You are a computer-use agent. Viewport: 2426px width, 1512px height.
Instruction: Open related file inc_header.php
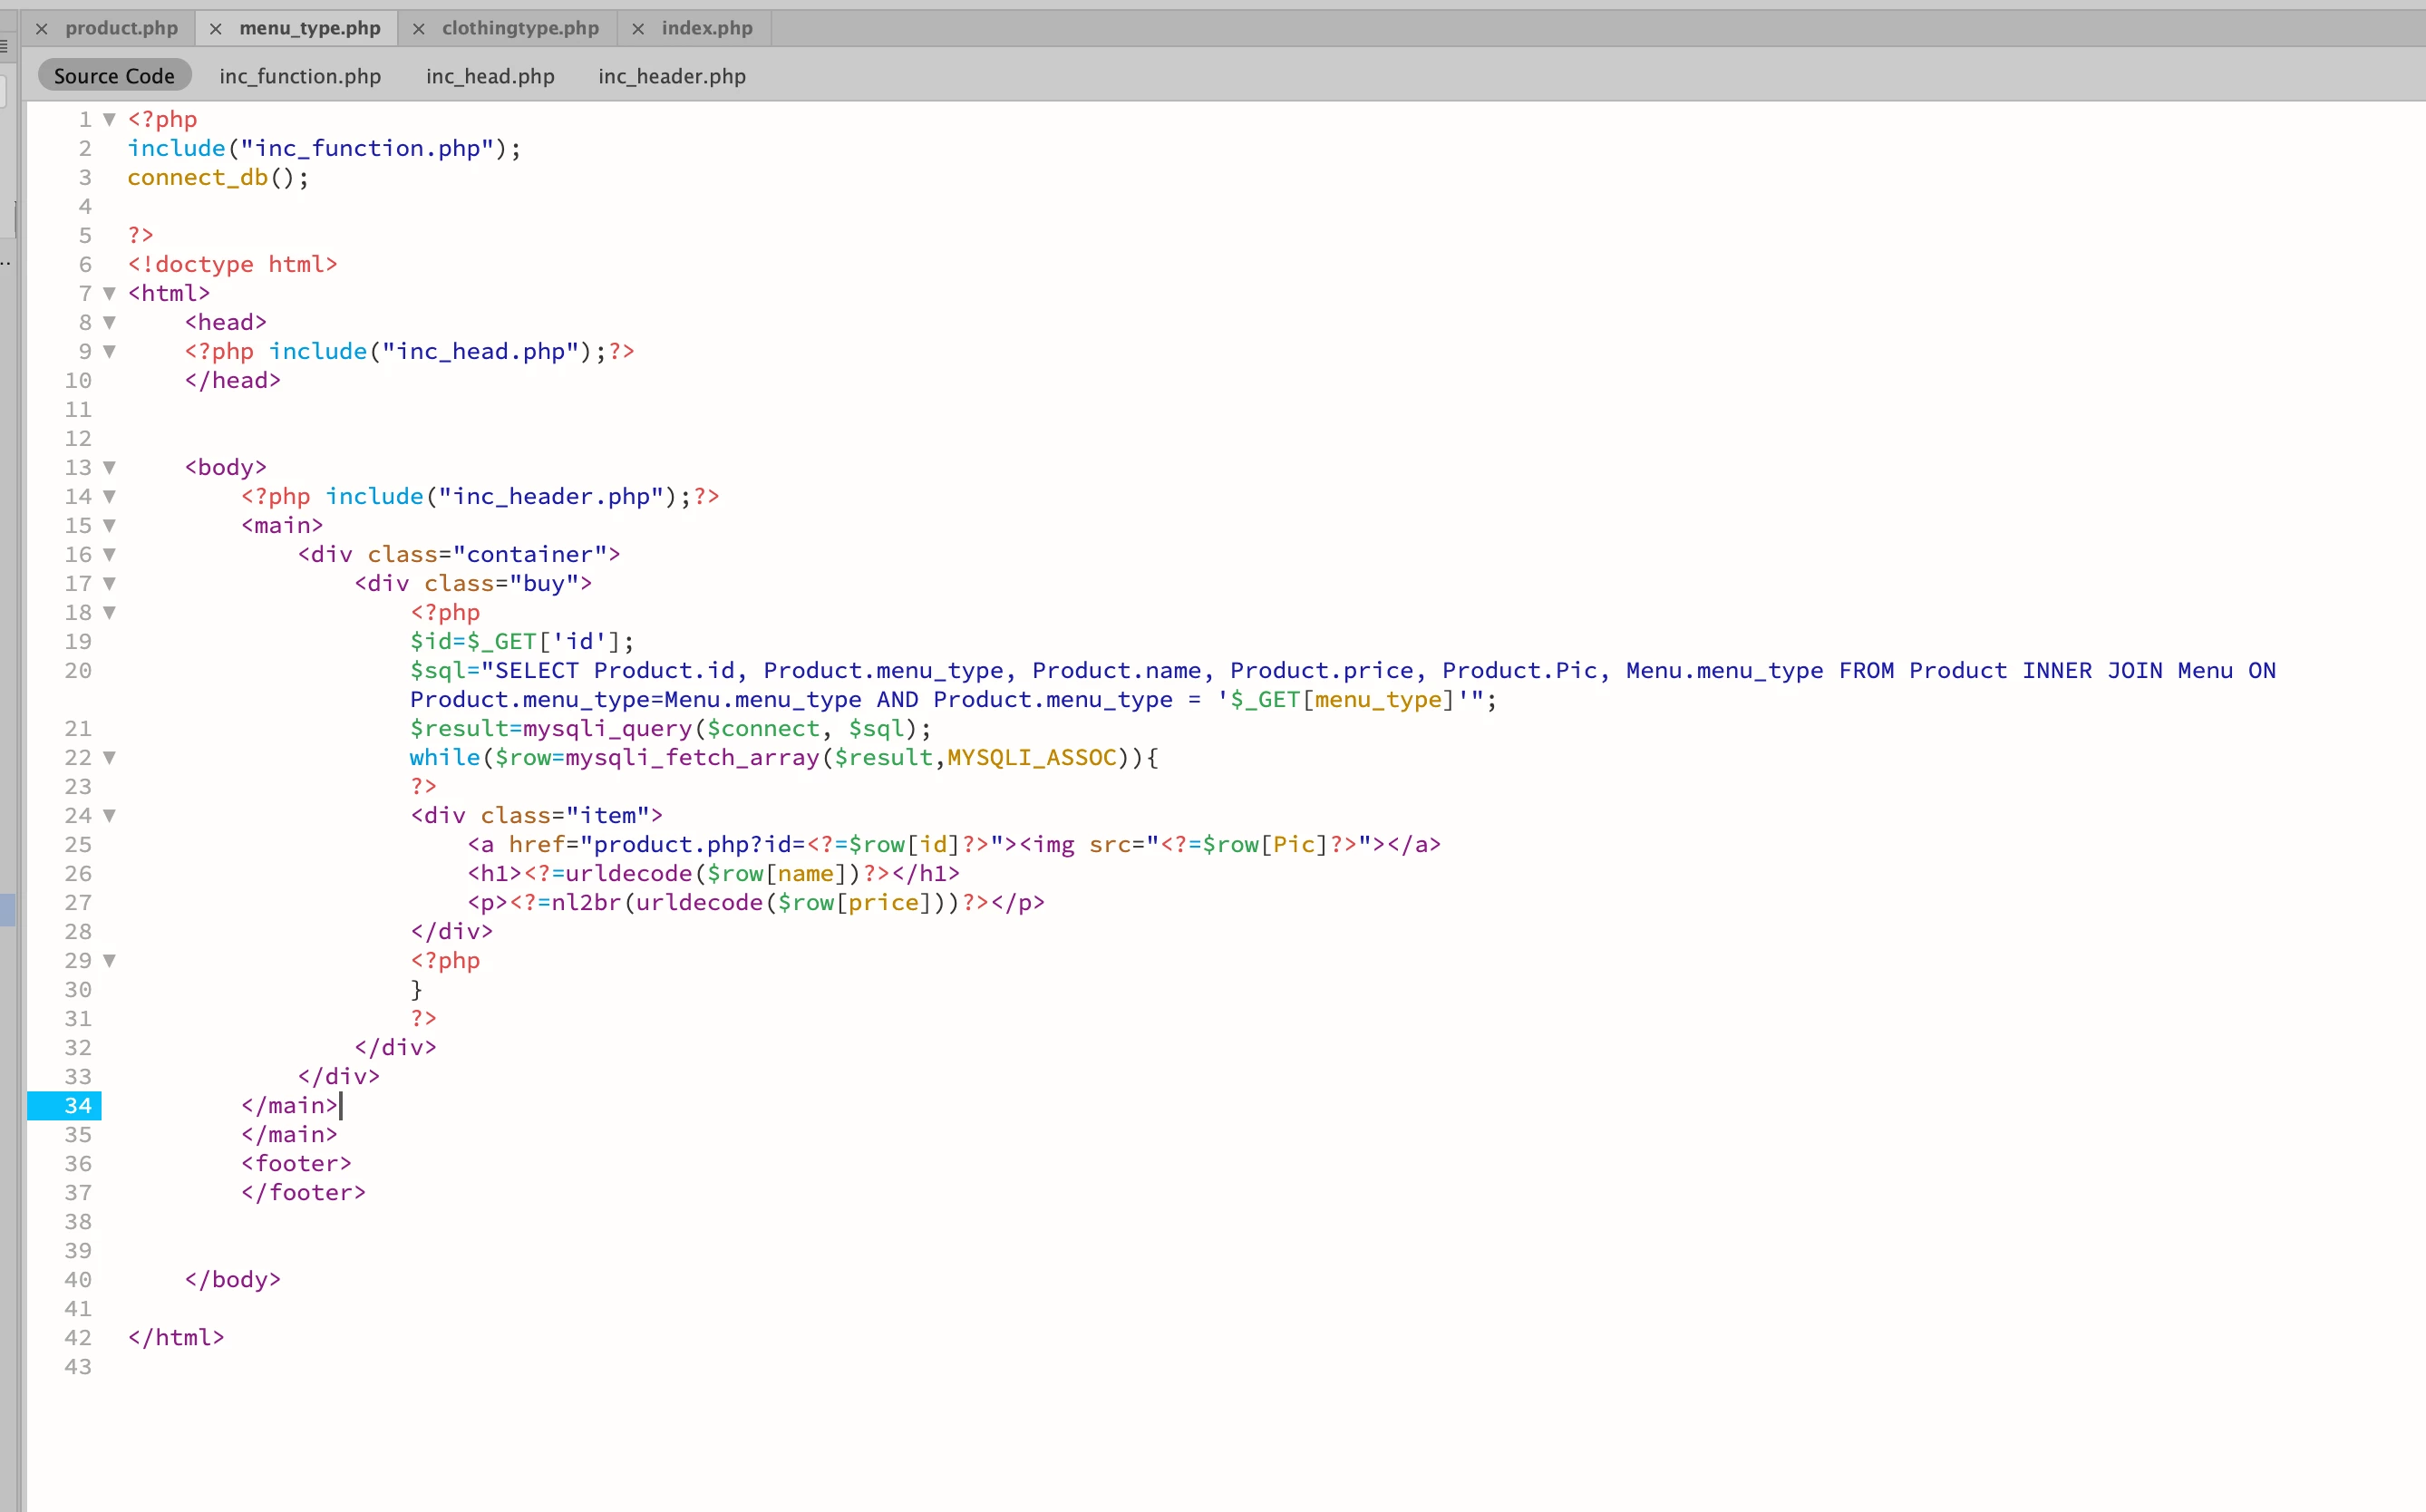coord(672,76)
